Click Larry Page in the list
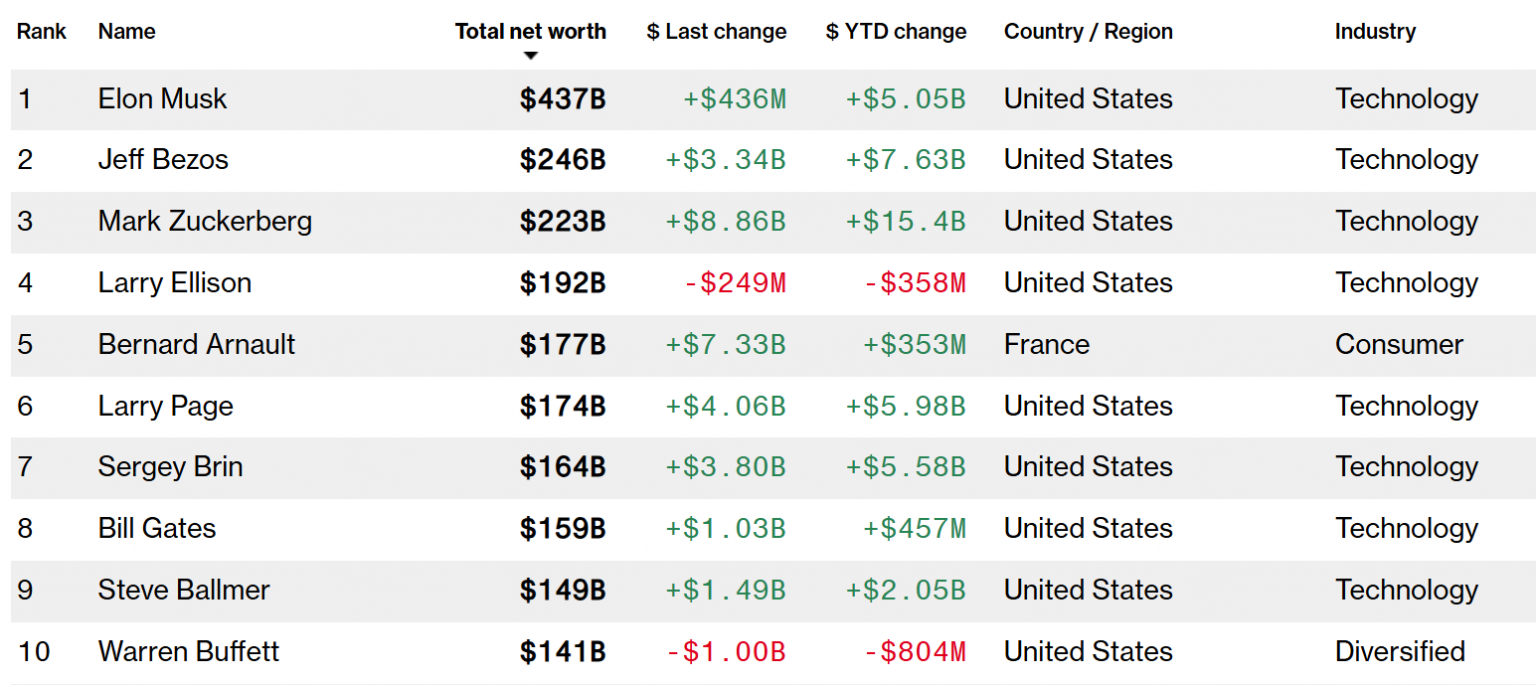This screenshot has width=1536, height=685. tap(166, 406)
